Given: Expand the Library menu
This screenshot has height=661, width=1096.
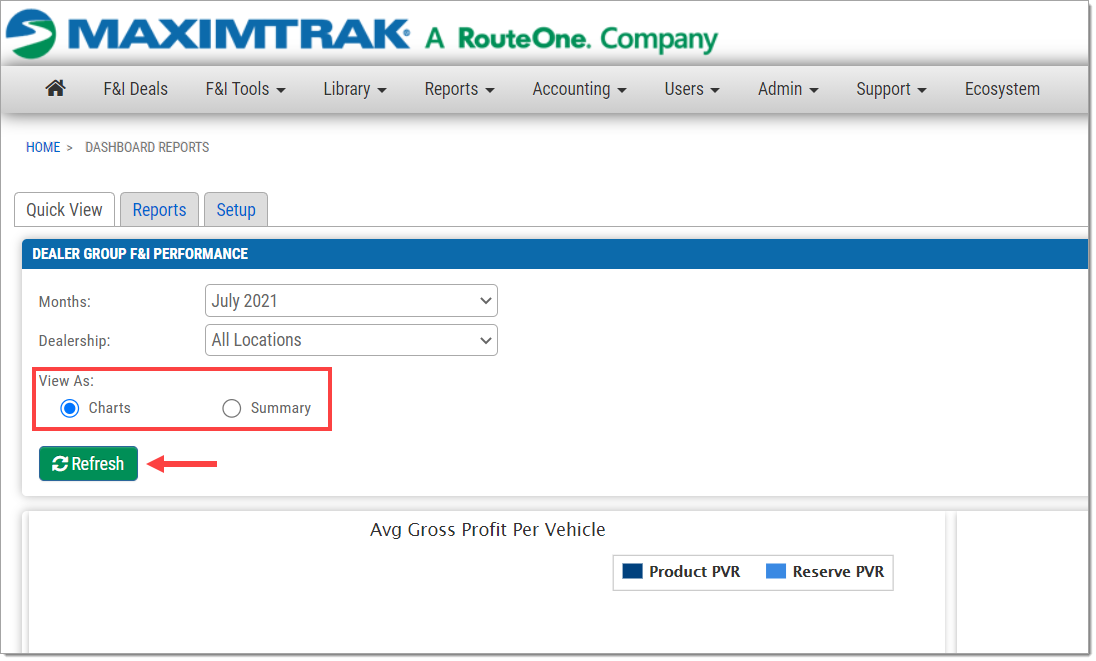Looking at the screenshot, I should [354, 89].
